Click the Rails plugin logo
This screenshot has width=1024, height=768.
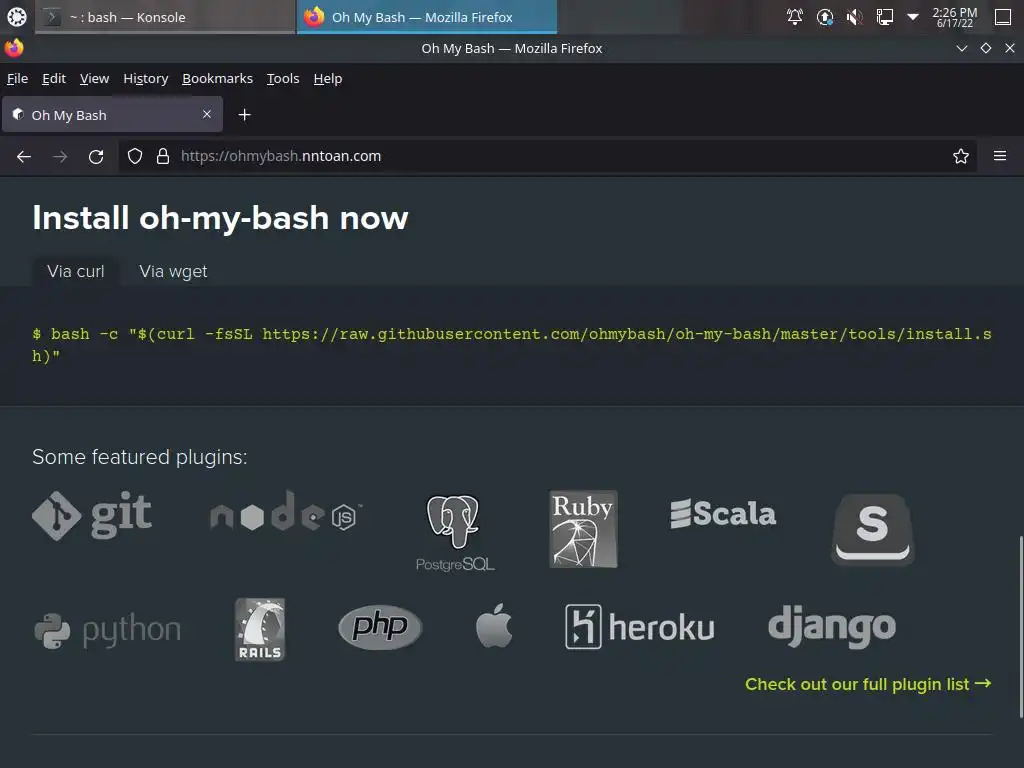[260, 629]
